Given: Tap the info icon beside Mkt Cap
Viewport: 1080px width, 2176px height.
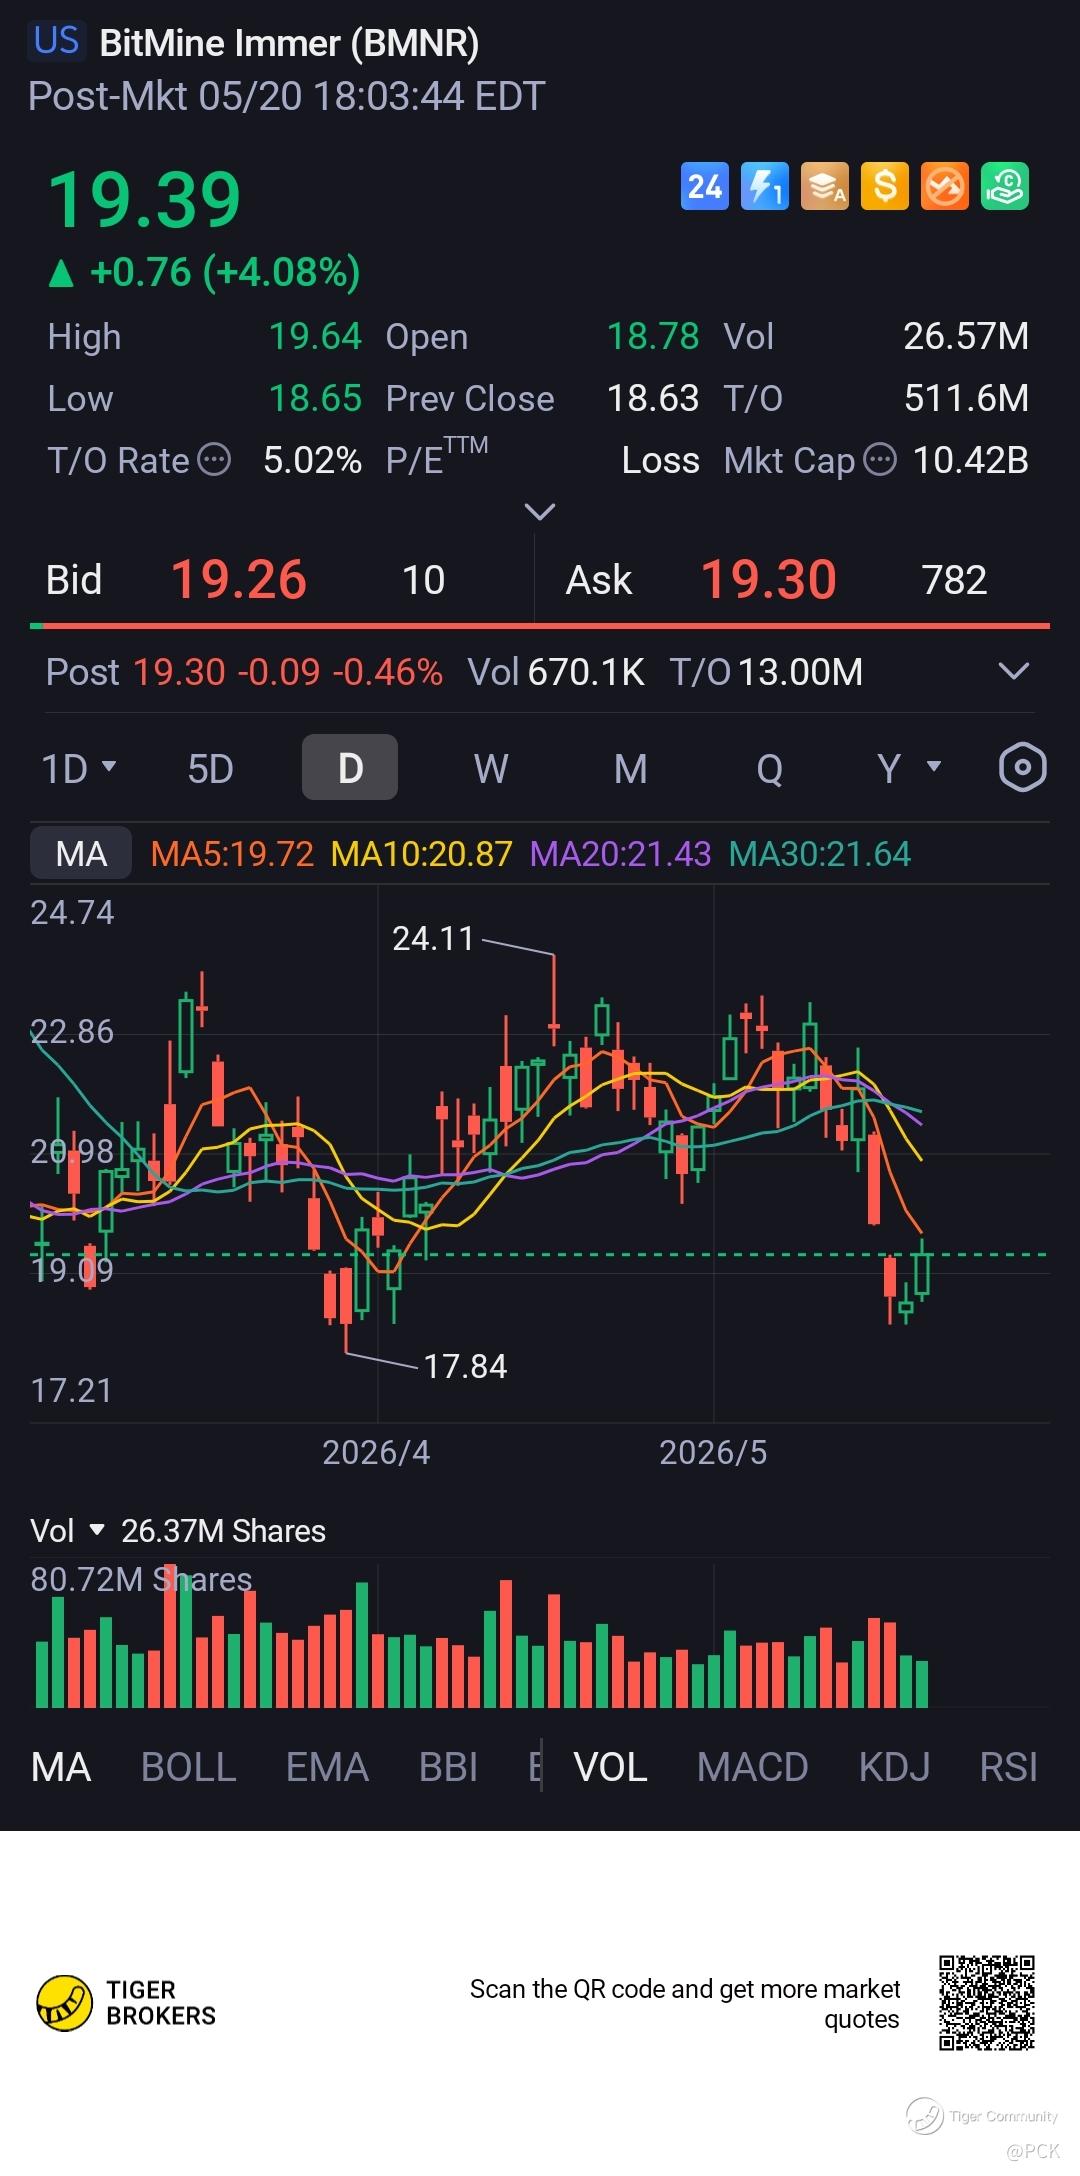Looking at the screenshot, I should [880, 460].
